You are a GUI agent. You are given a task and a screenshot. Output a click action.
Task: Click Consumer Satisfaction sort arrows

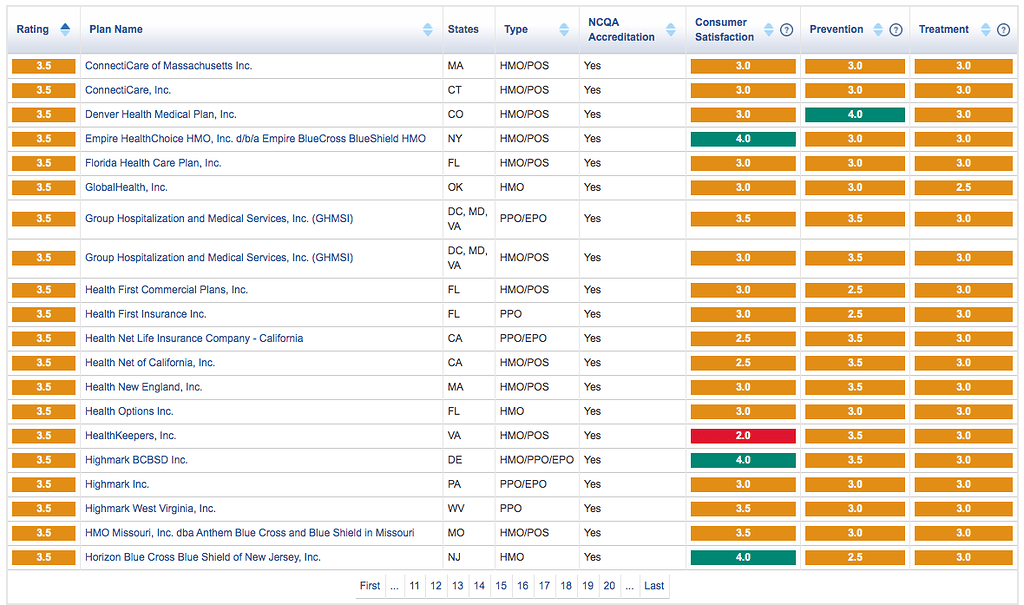pos(769,30)
